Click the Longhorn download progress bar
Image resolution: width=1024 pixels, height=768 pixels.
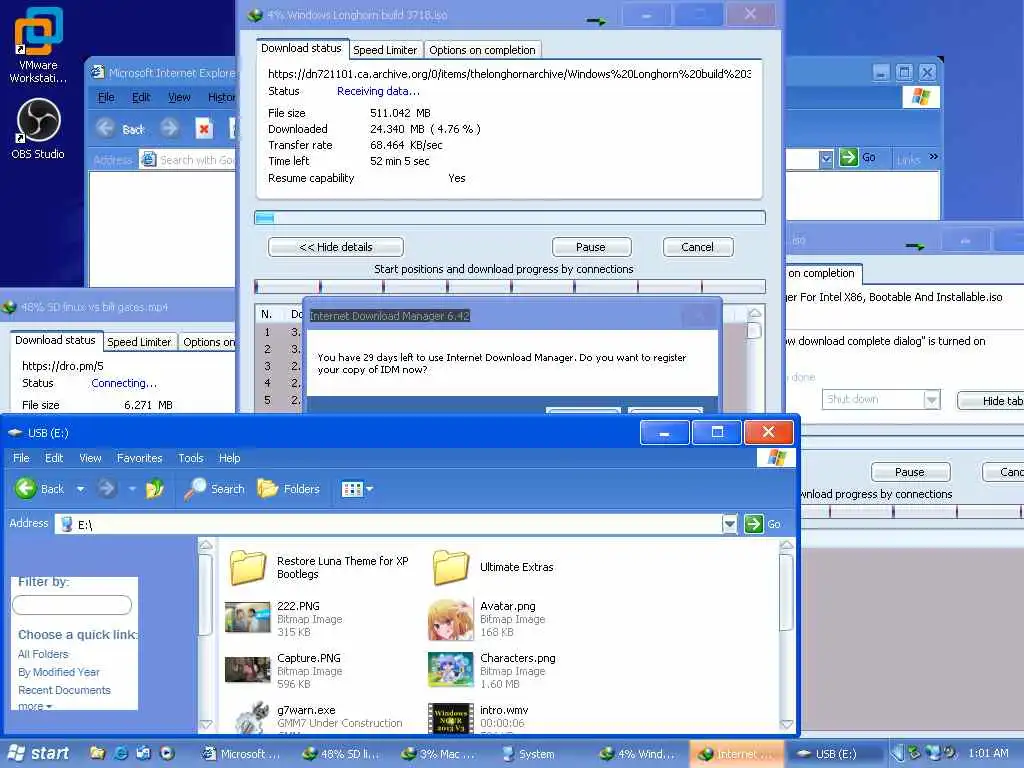click(509, 217)
